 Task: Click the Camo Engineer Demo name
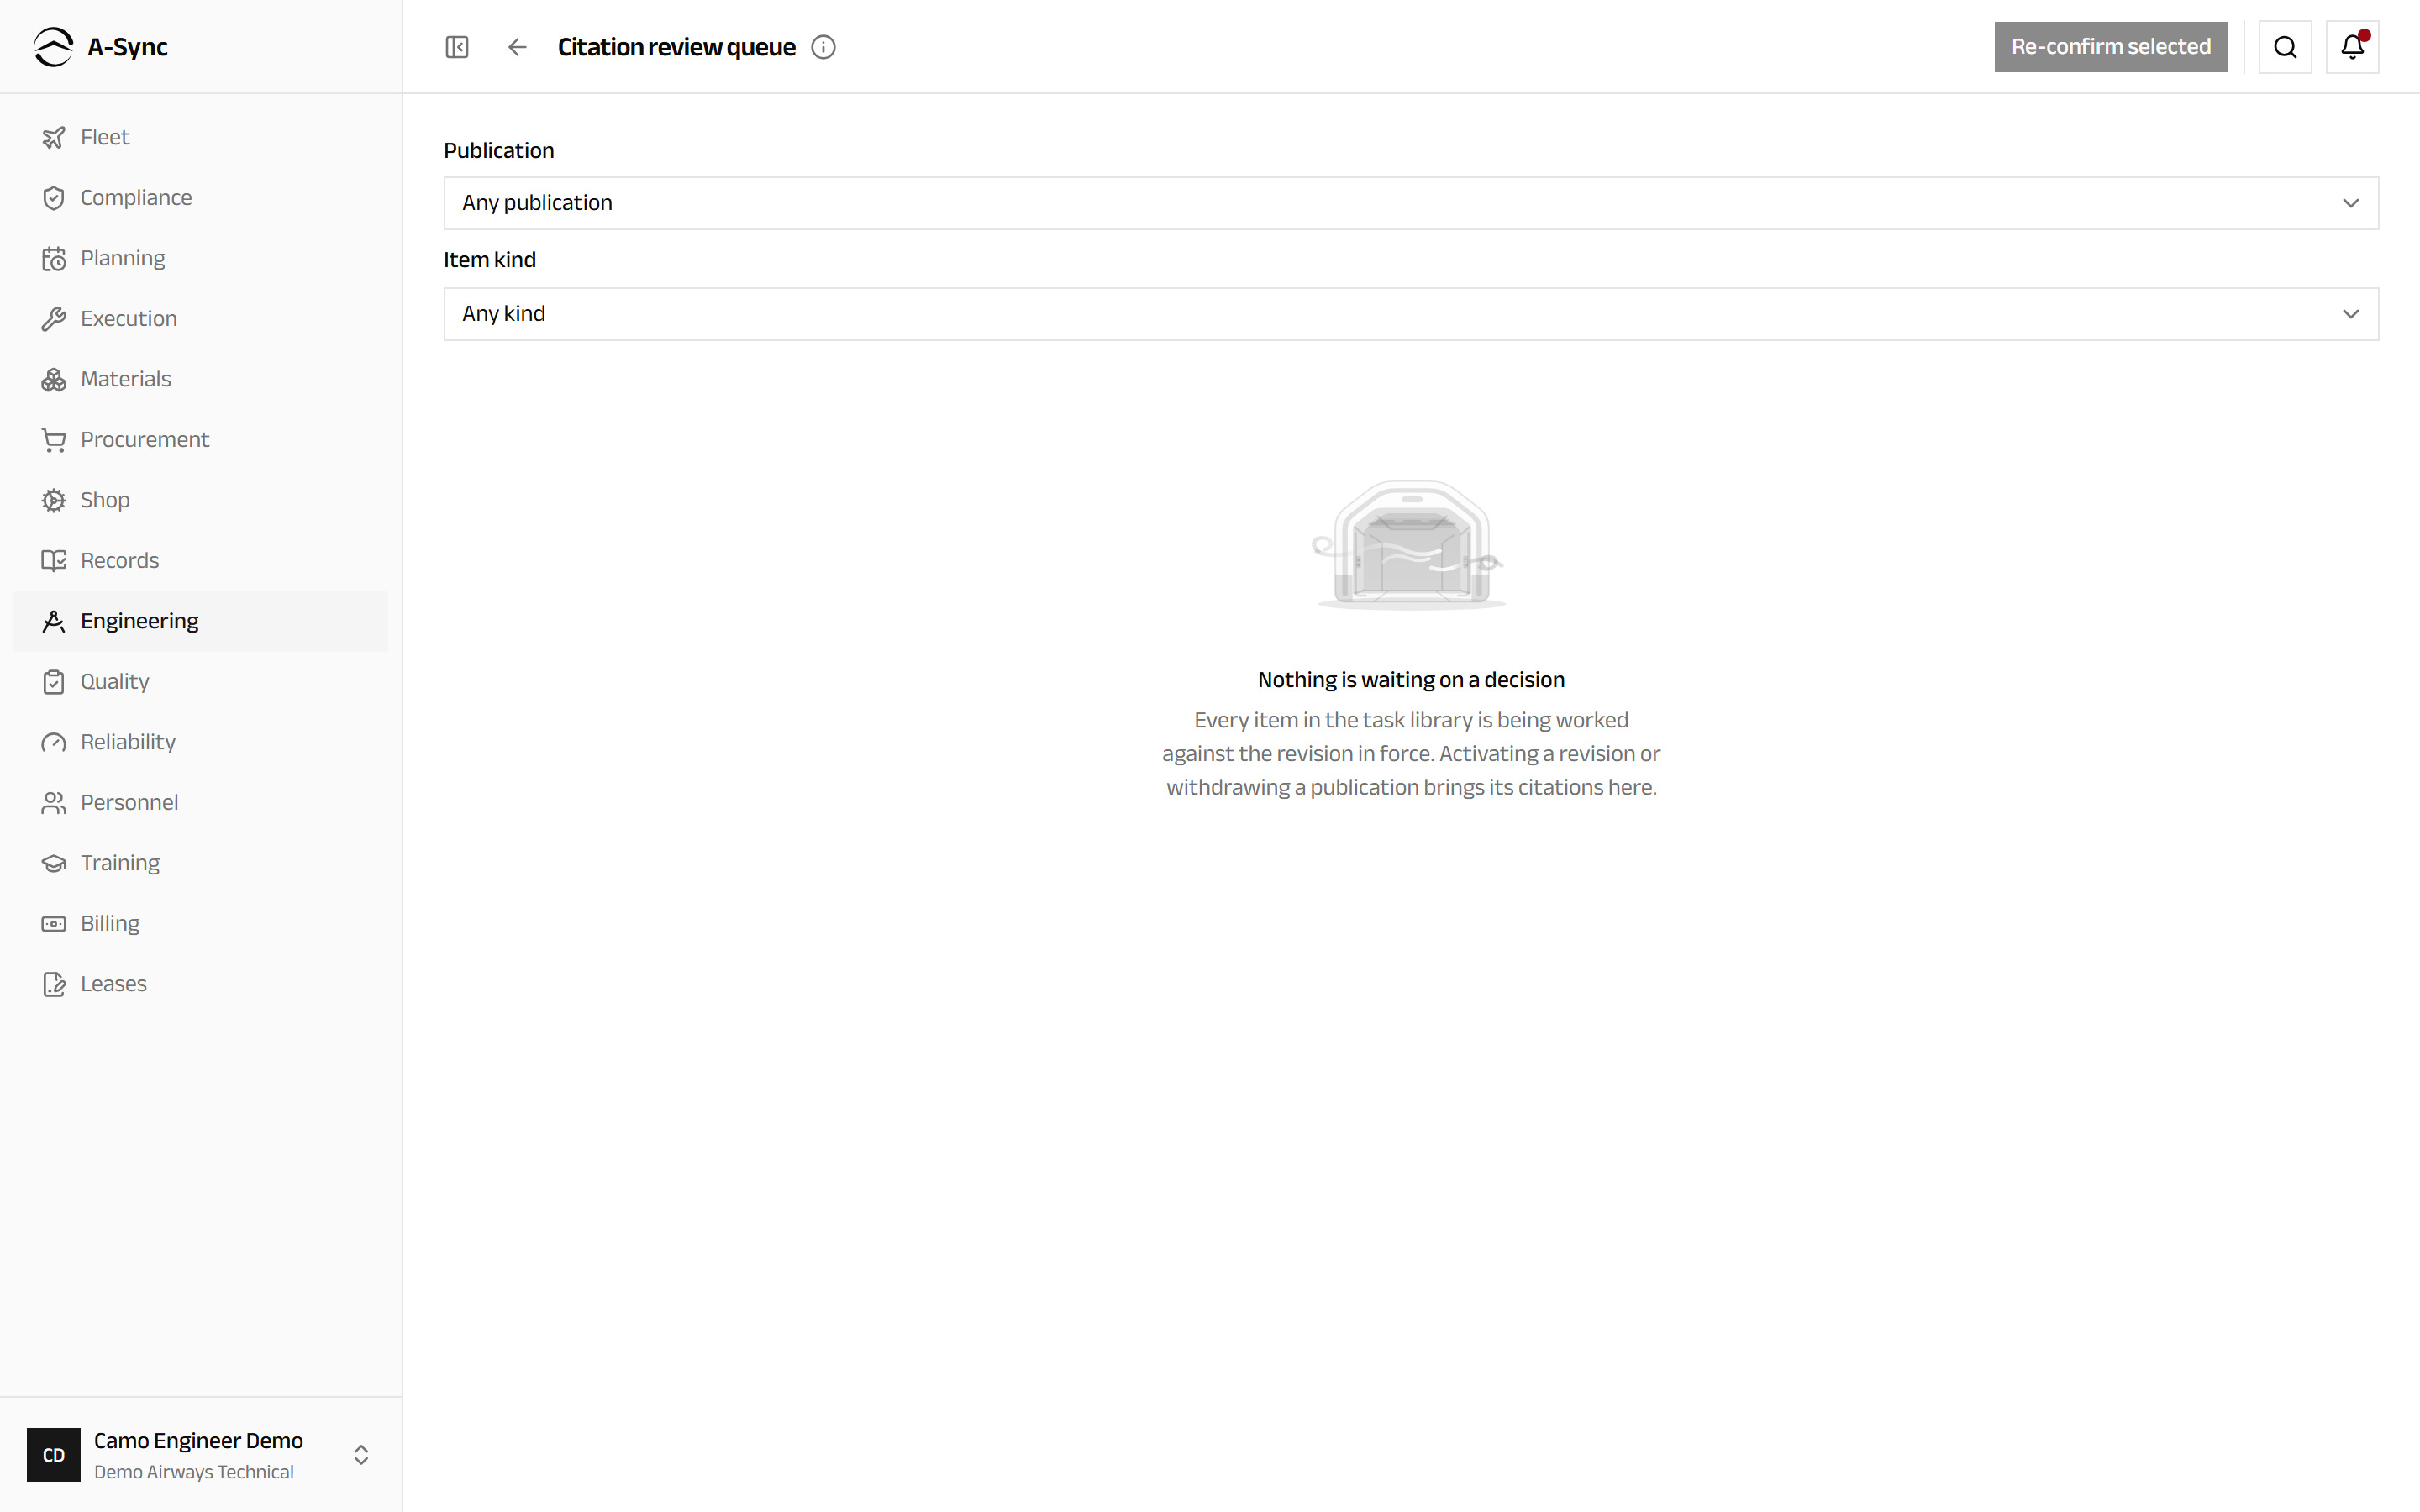(x=198, y=1440)
